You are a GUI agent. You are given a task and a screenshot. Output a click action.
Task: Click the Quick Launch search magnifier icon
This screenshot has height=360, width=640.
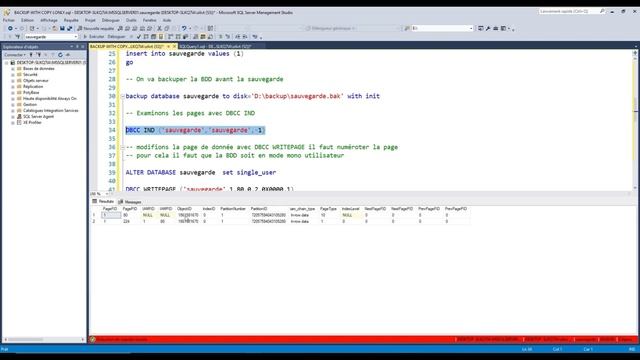[x=602, y=11]
